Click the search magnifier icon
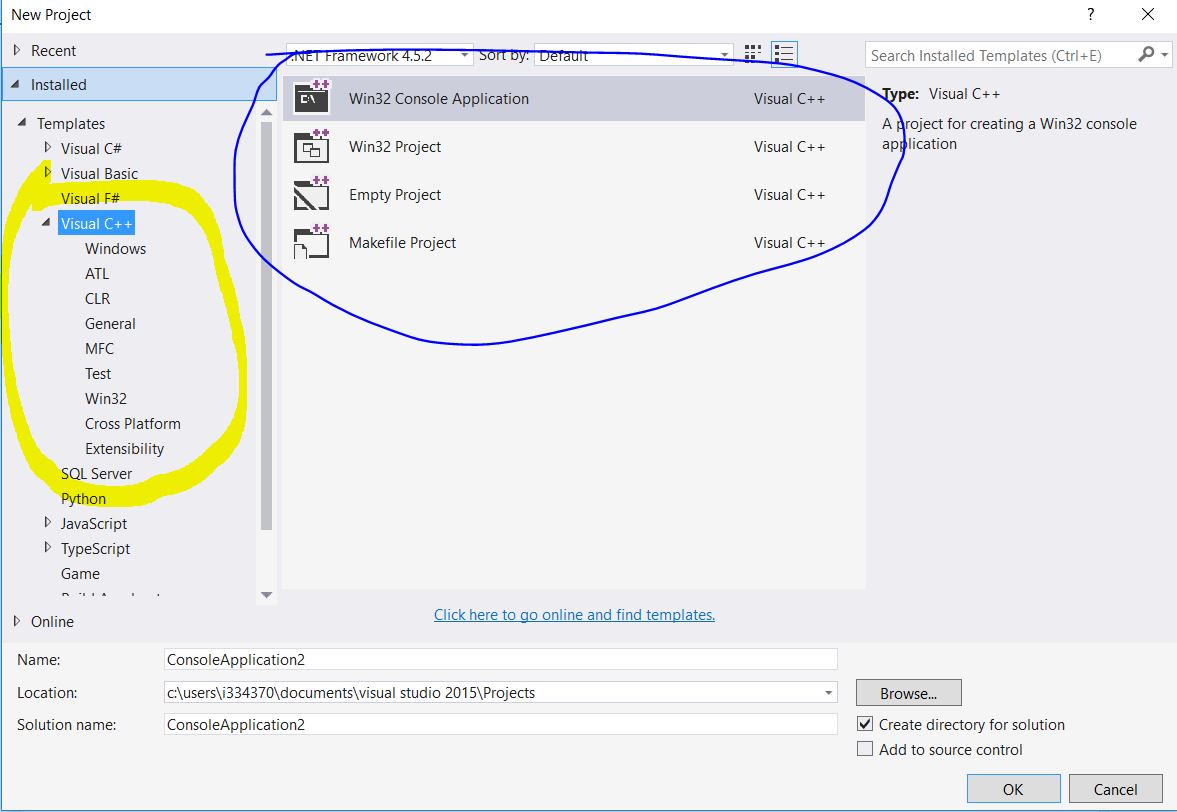1177x812 pixels. pyautogui.click(x=1146, y=55)
